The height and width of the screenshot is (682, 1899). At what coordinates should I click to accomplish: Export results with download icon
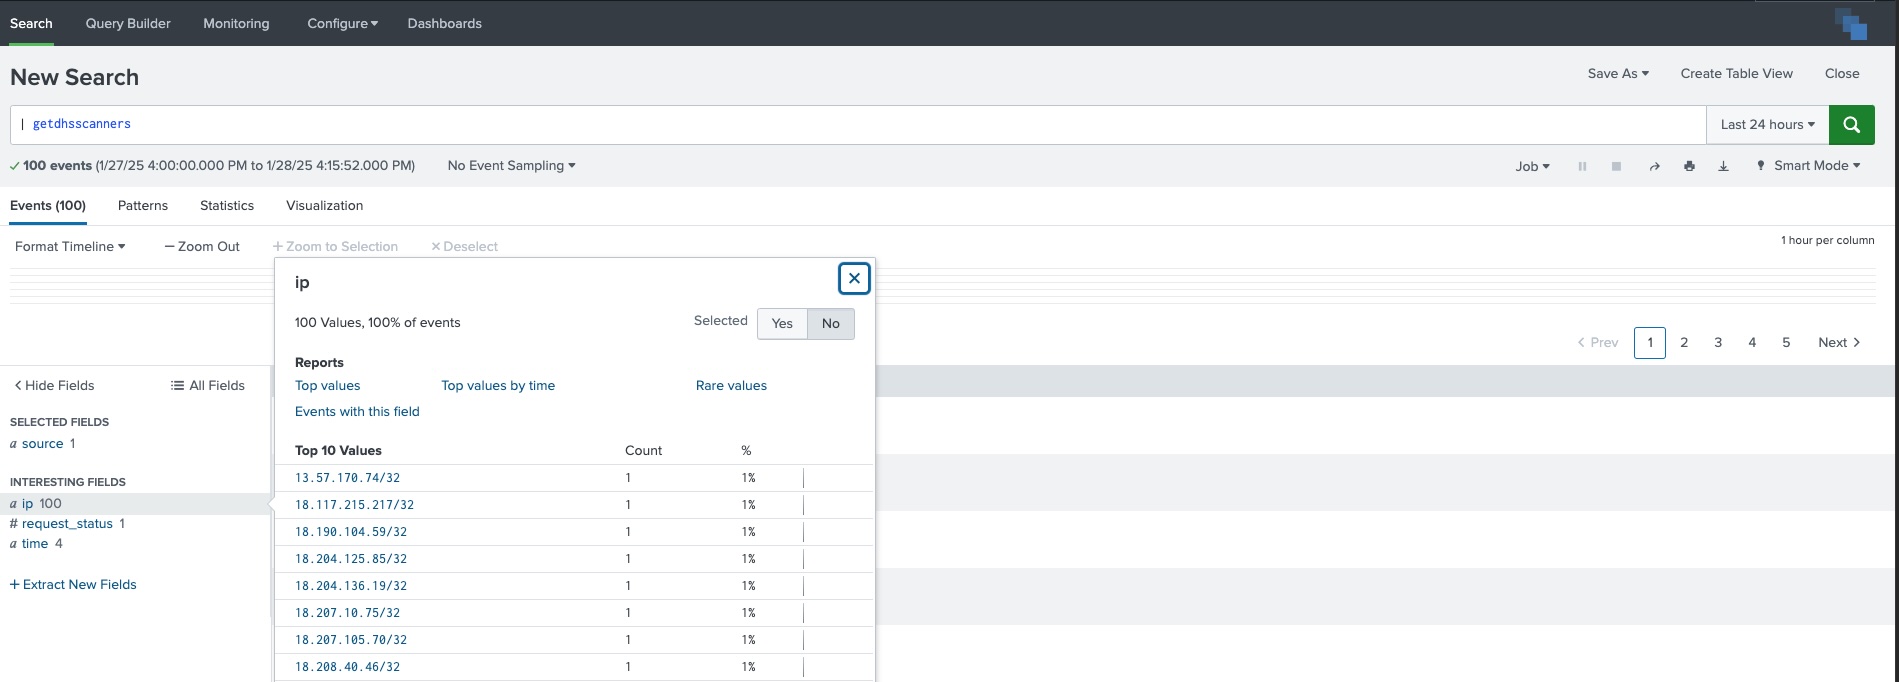[1723, 166]
